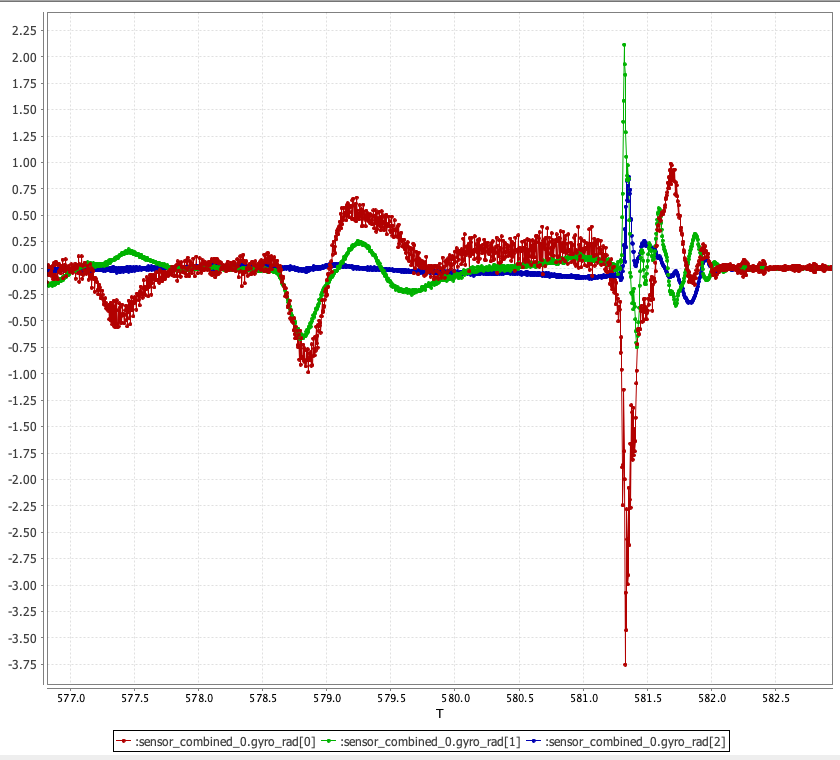840x760 pixels.
Task: Click the blue gyro_rad[2] legend marker
Action: (x=534, y=741)
